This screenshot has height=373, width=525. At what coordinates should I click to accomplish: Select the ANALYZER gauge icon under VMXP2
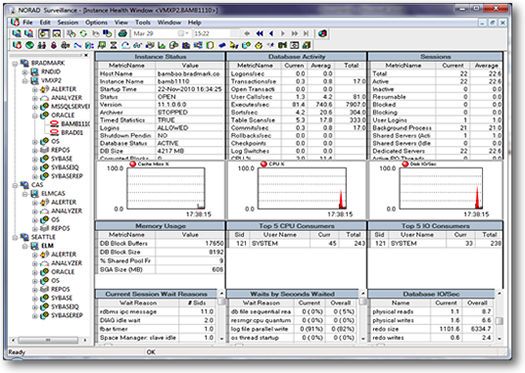tap(45, 98)
